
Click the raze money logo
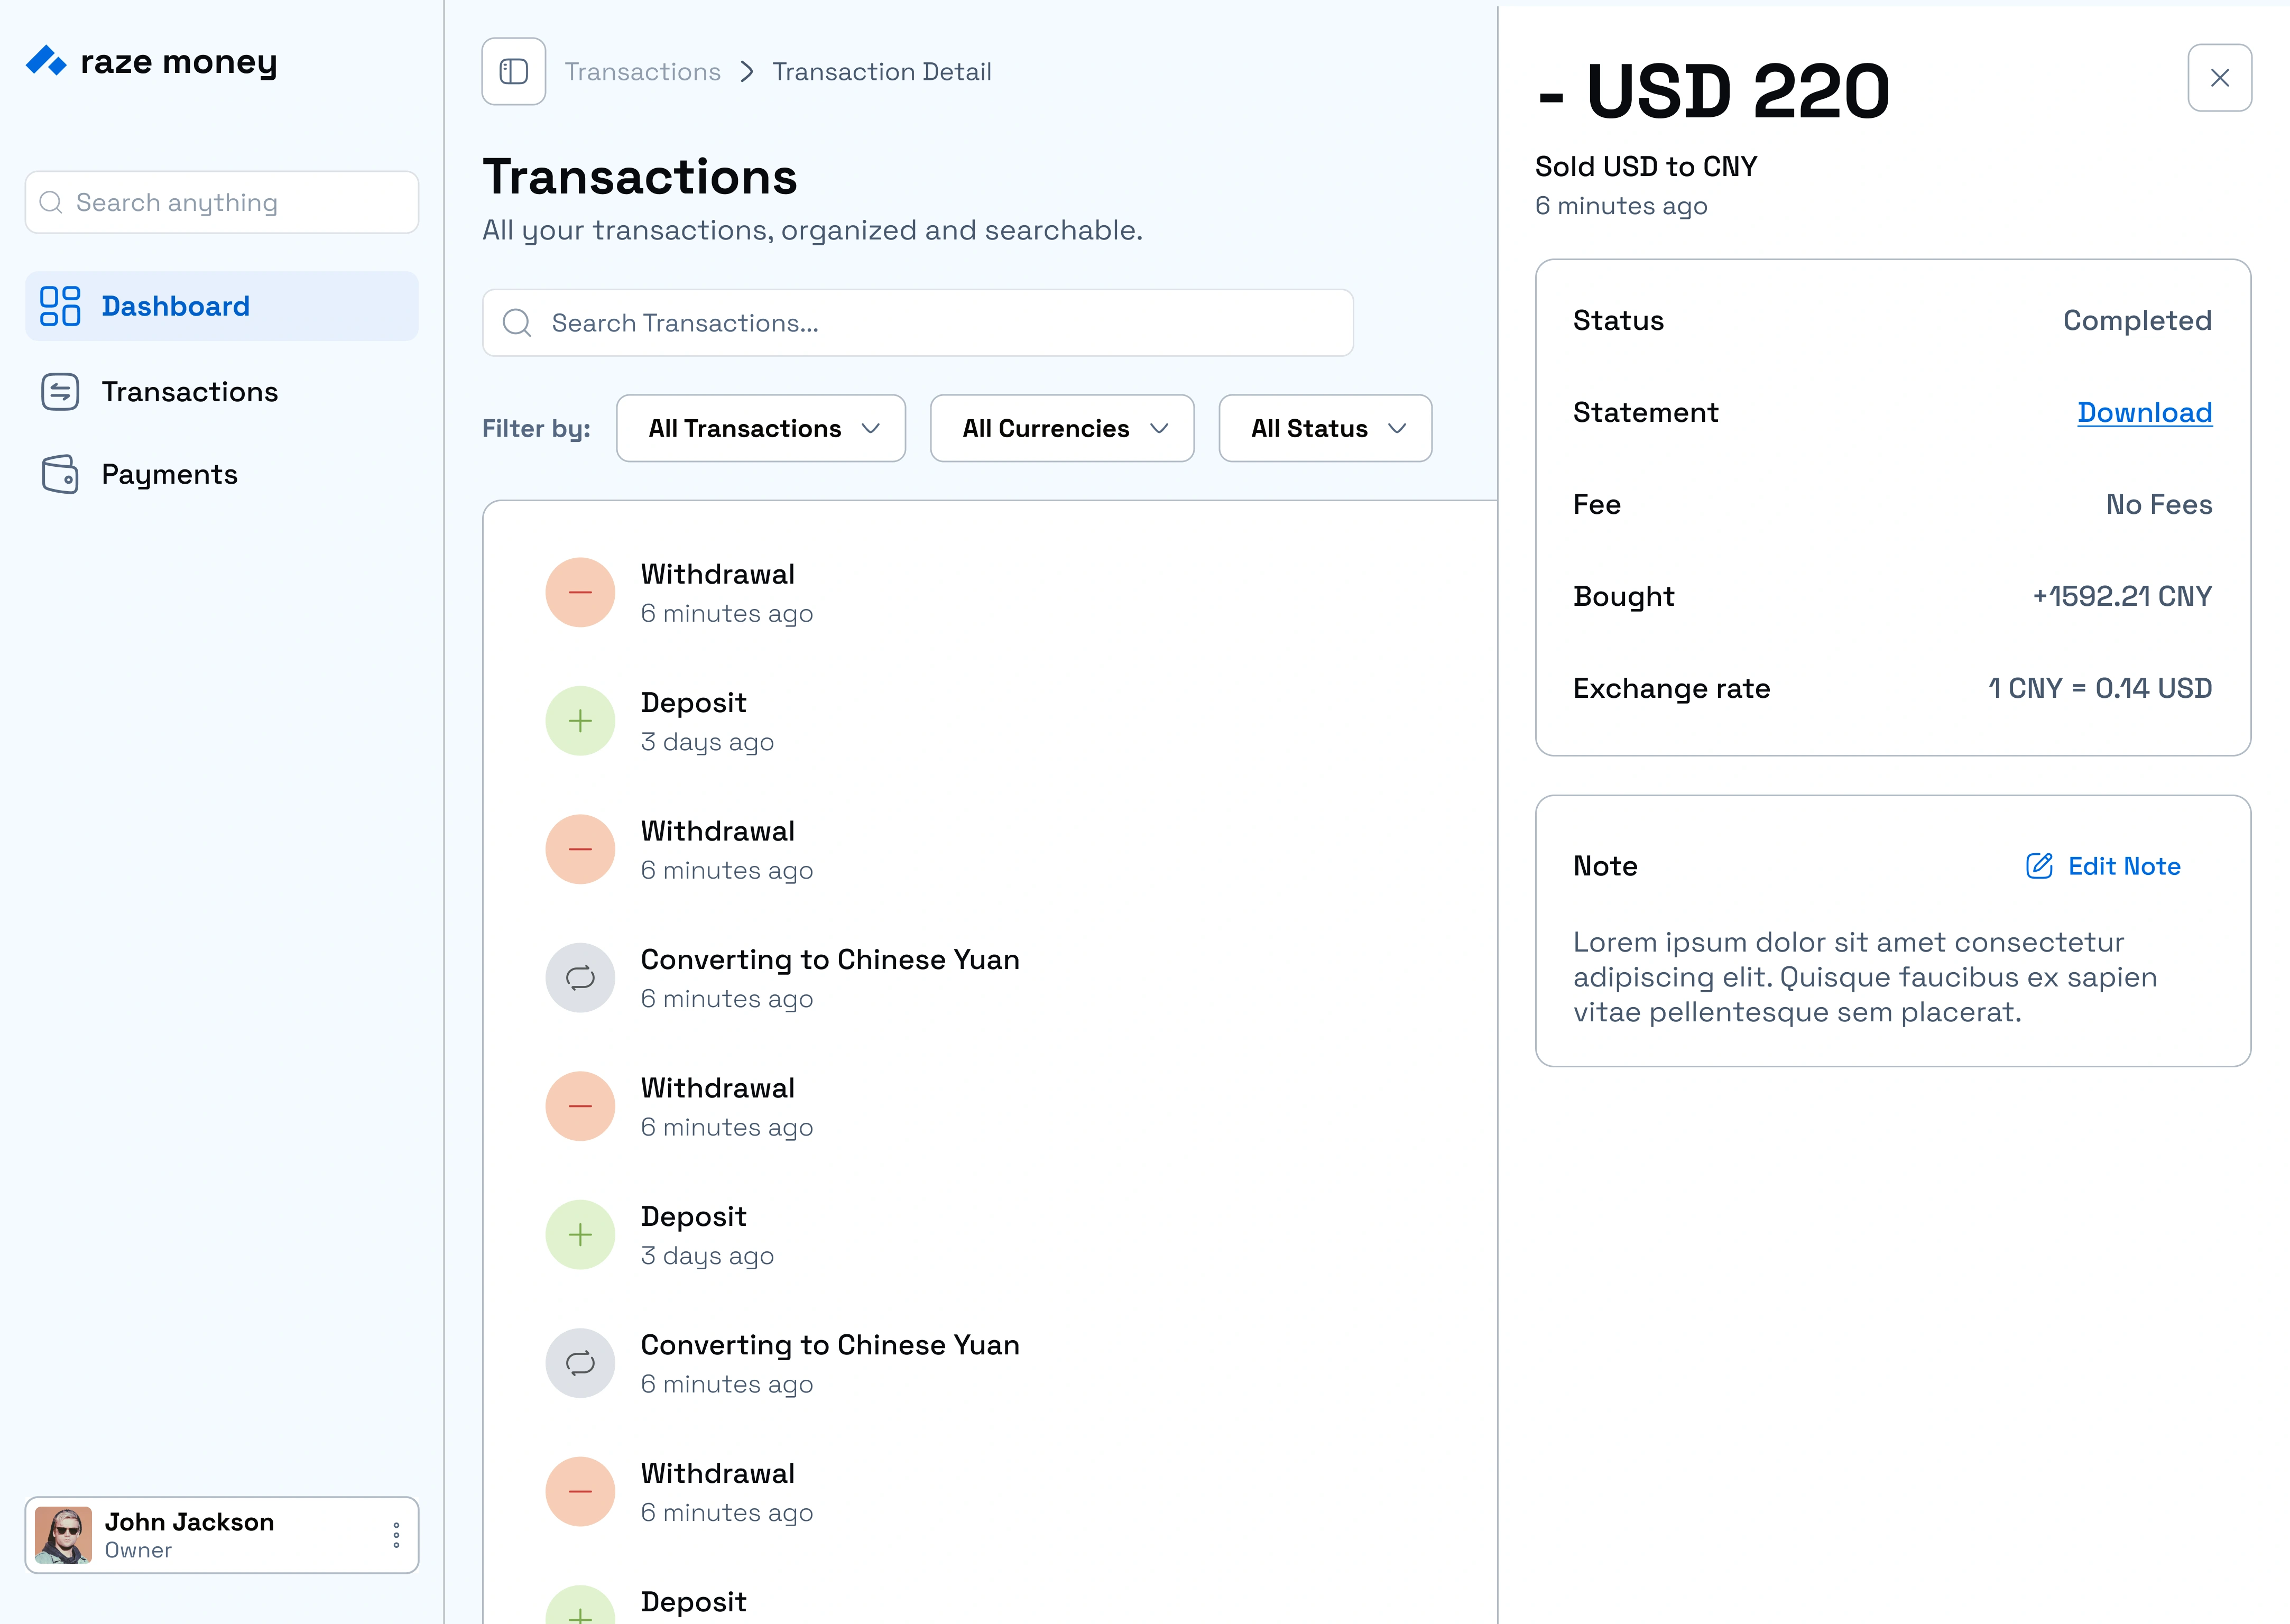(151, 62)
